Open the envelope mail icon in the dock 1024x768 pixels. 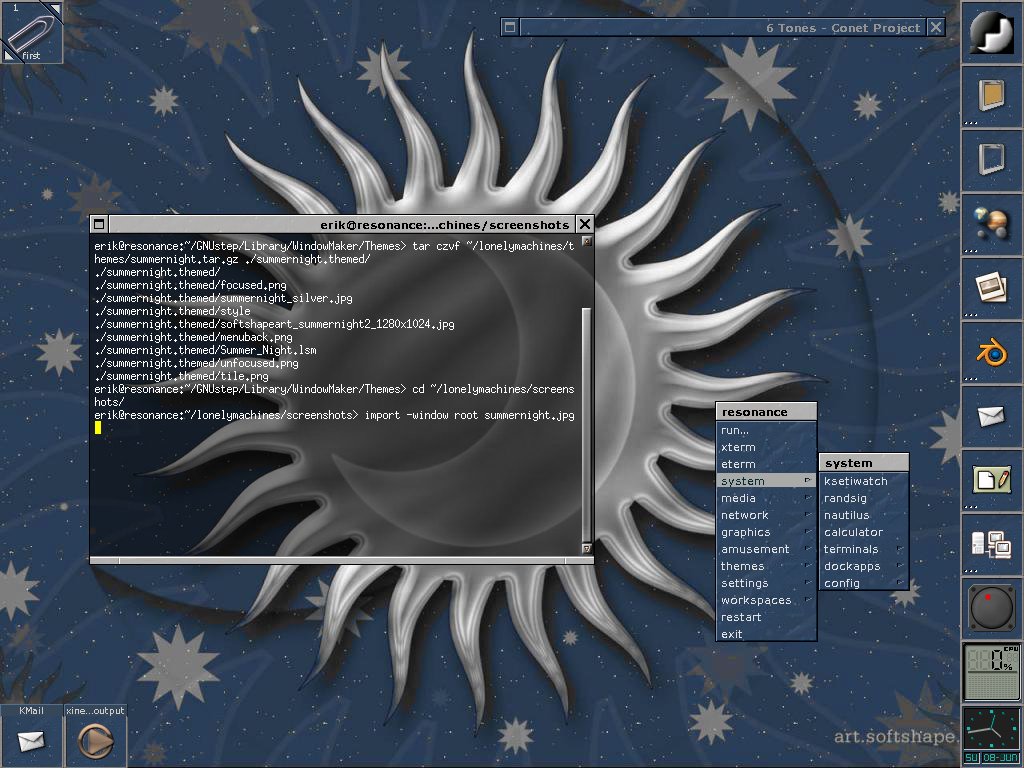coord(992,415)
